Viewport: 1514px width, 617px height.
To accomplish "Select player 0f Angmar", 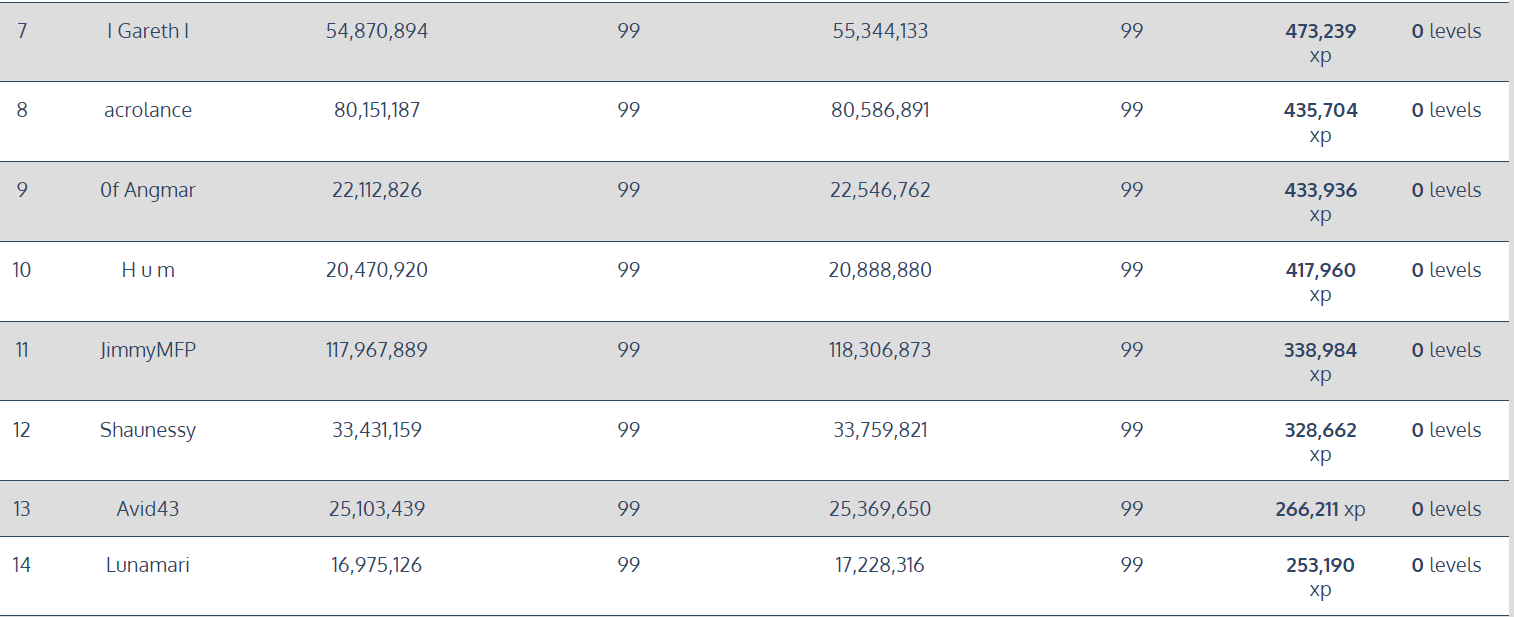I will click(148, 190).
